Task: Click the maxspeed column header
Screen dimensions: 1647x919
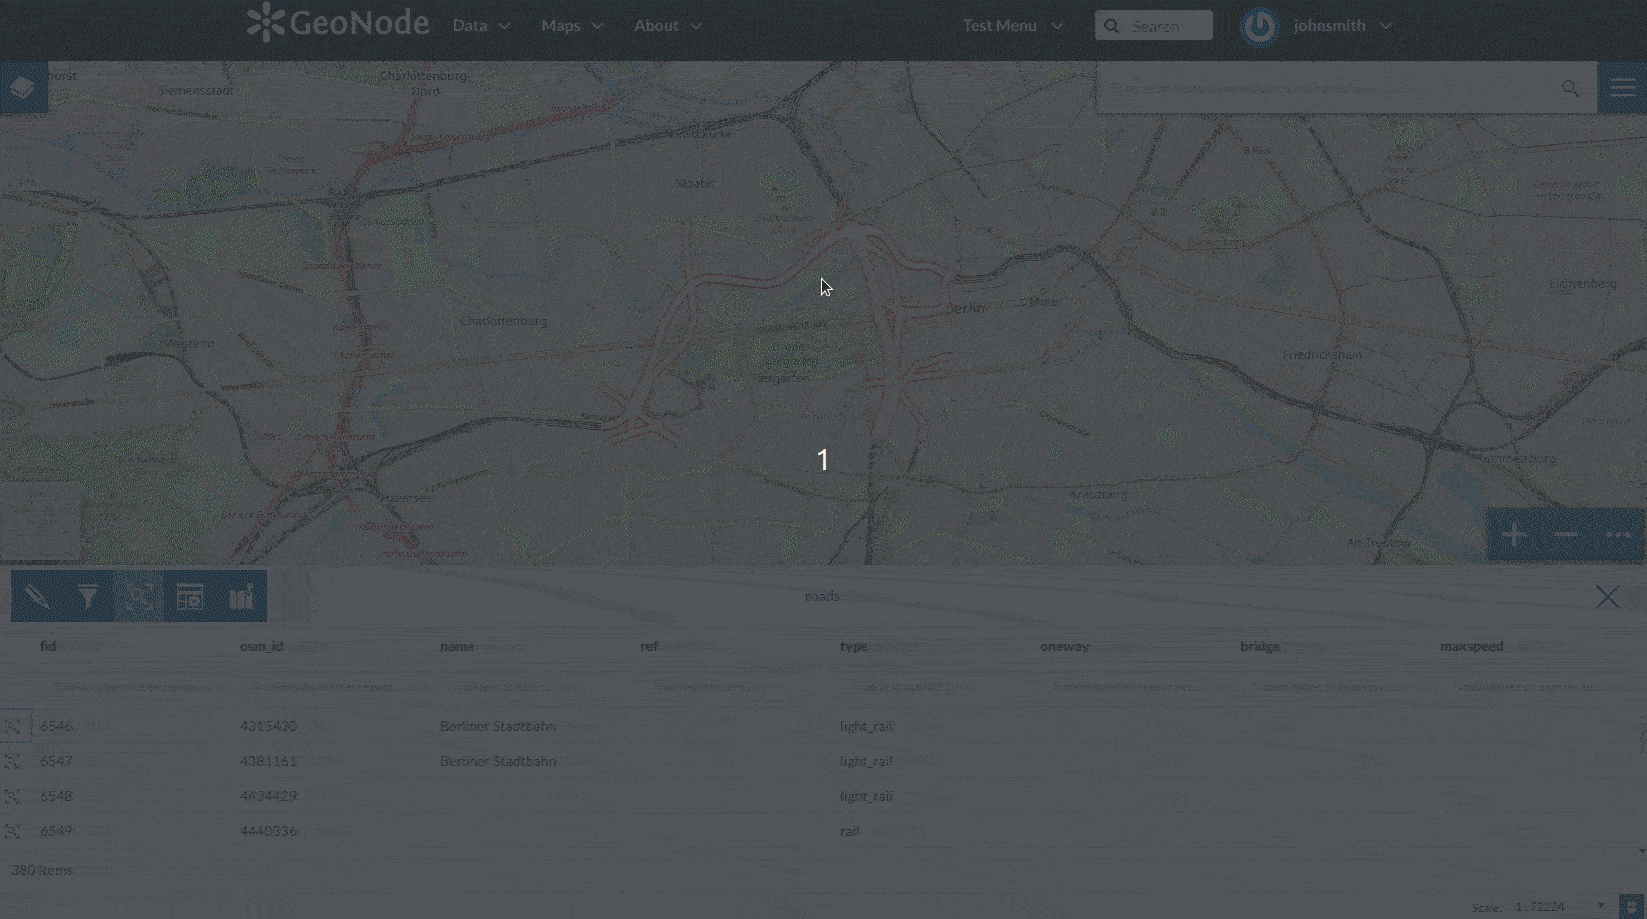Action: coord(1472,646)
